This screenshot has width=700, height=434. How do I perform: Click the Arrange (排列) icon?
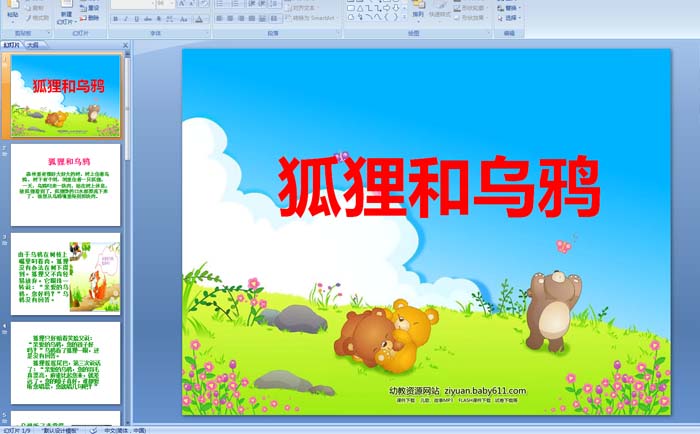tap(418, 12)
